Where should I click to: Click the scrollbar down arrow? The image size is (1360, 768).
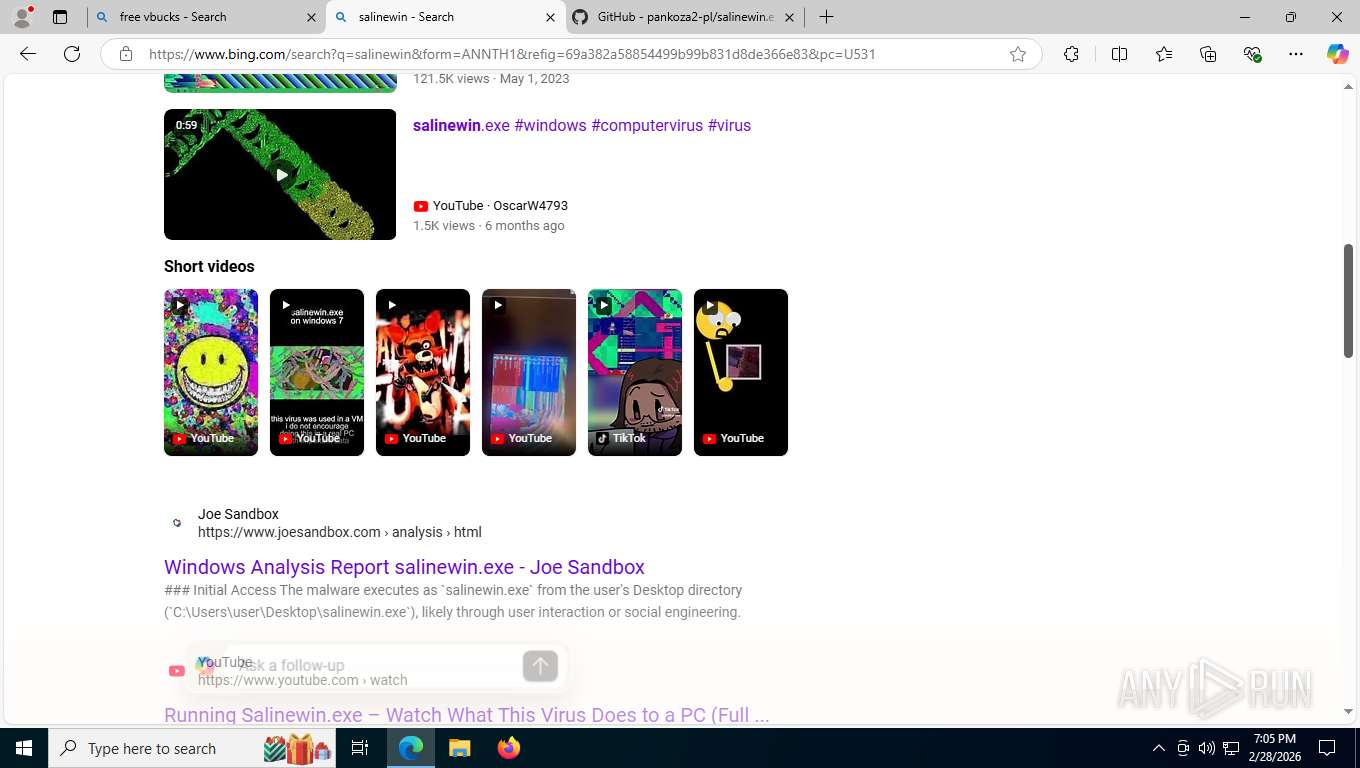tap(1348, 711)
